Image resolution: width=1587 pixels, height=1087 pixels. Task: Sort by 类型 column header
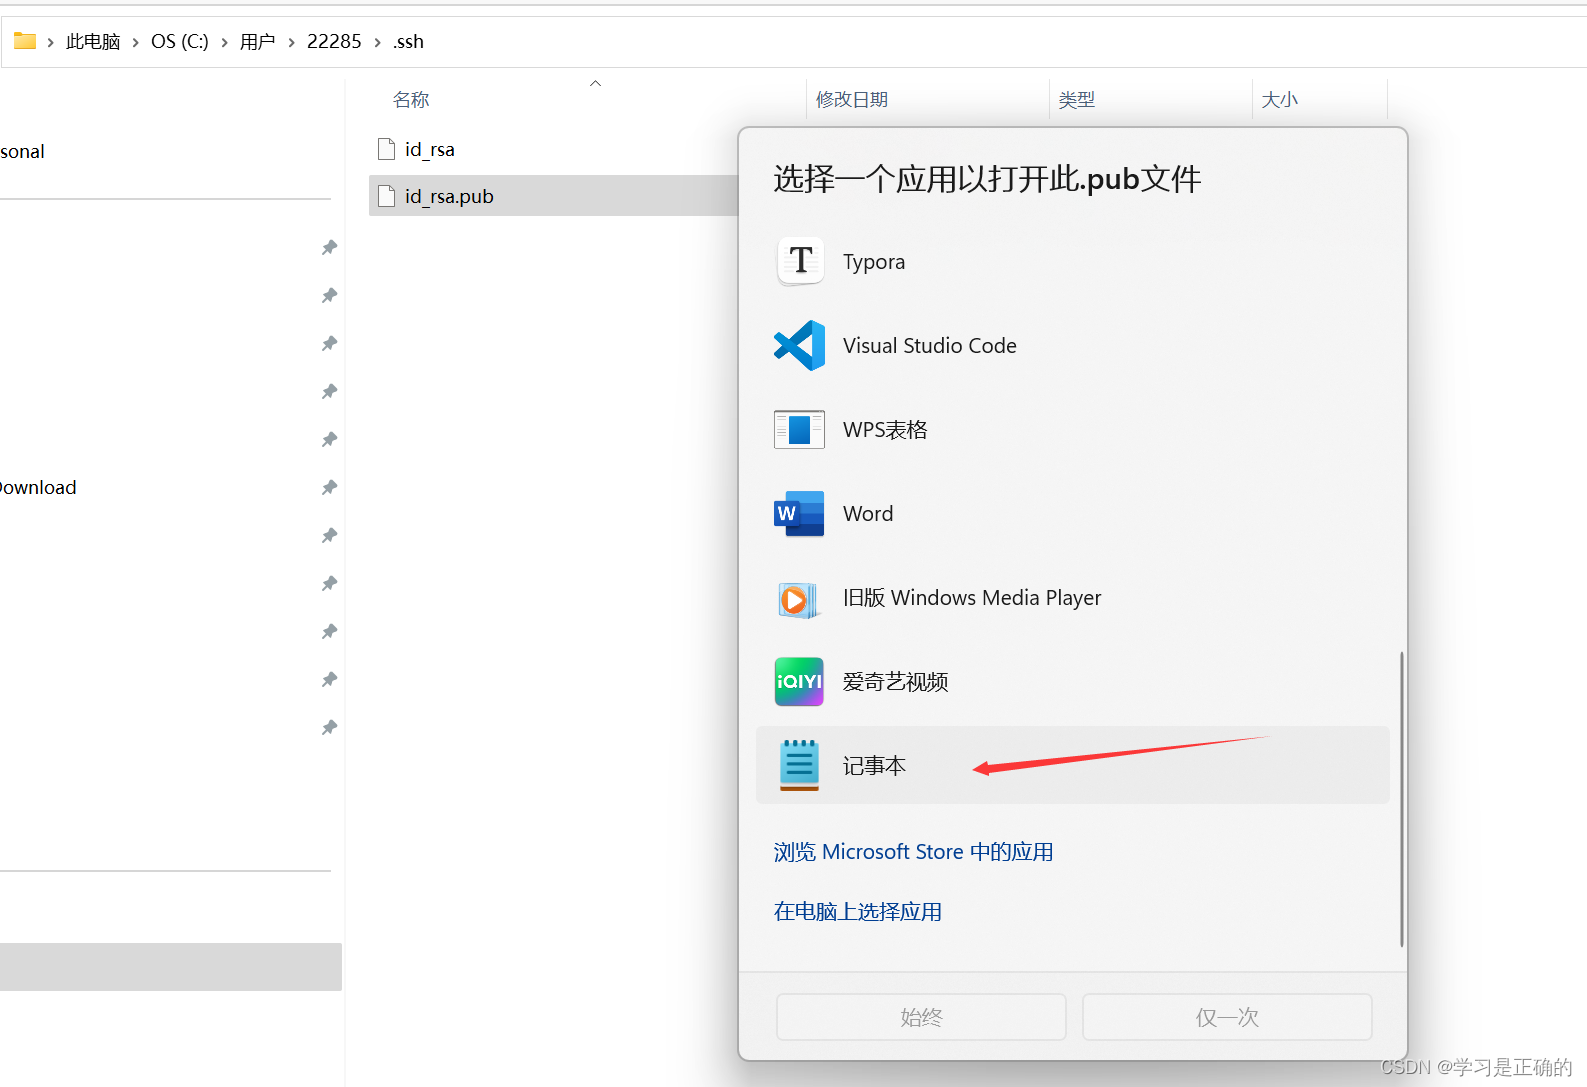[1077, 99]
